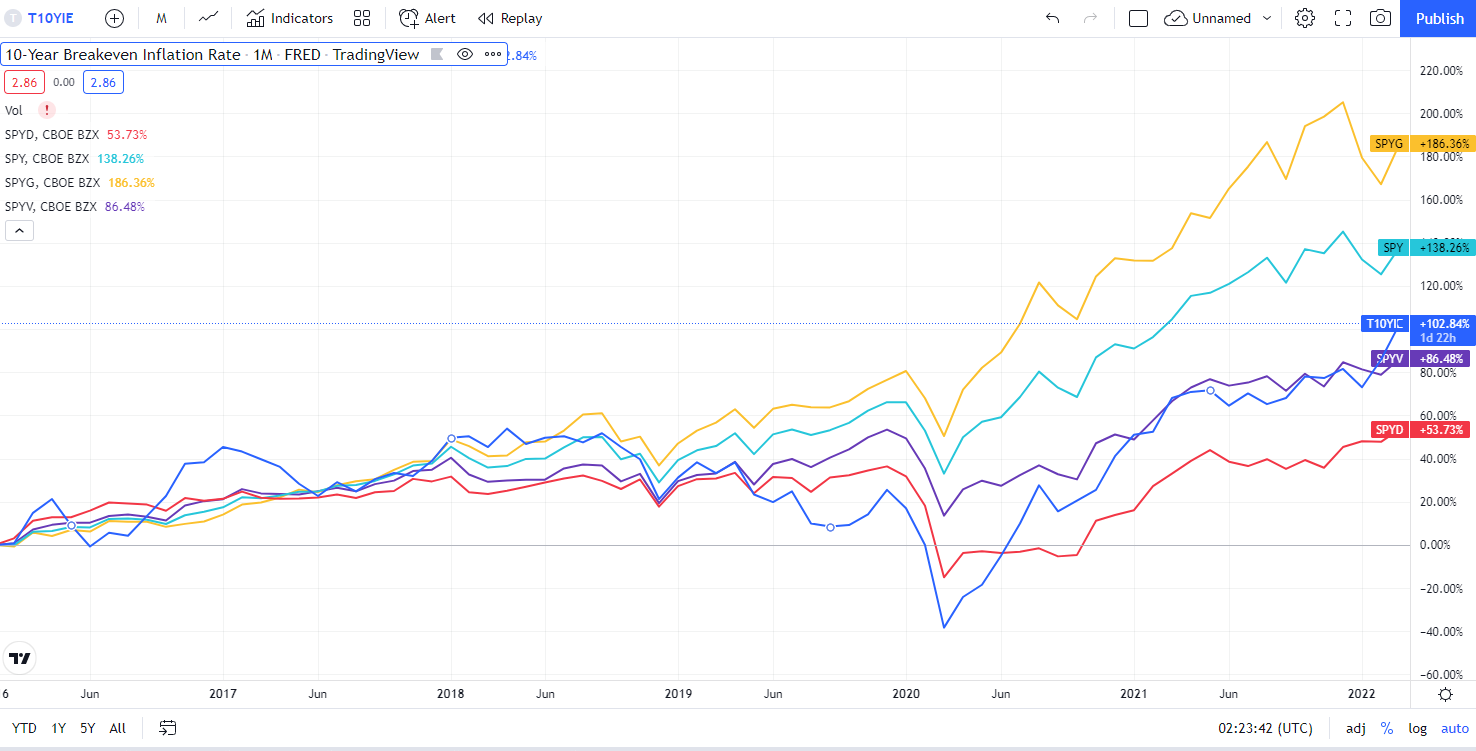Toggle adj adjusted data
Image resolution: width=1476 pixels, height=751 pixels.
(1356, 728)
